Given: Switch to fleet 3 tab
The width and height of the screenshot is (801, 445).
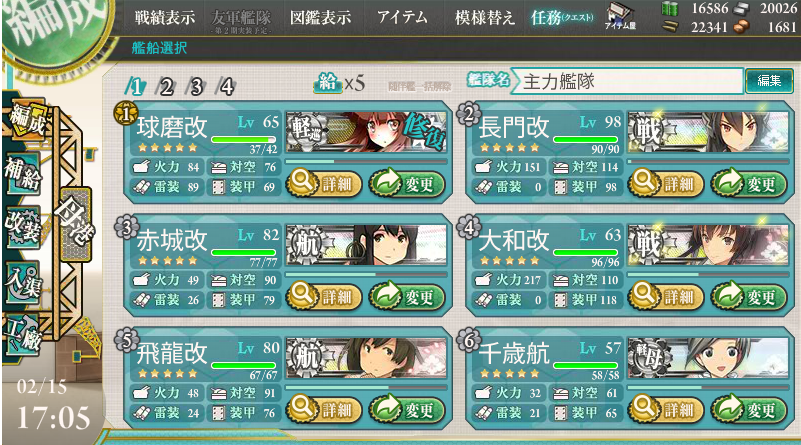Looking at the screenshot, I should tap(196, 87).
